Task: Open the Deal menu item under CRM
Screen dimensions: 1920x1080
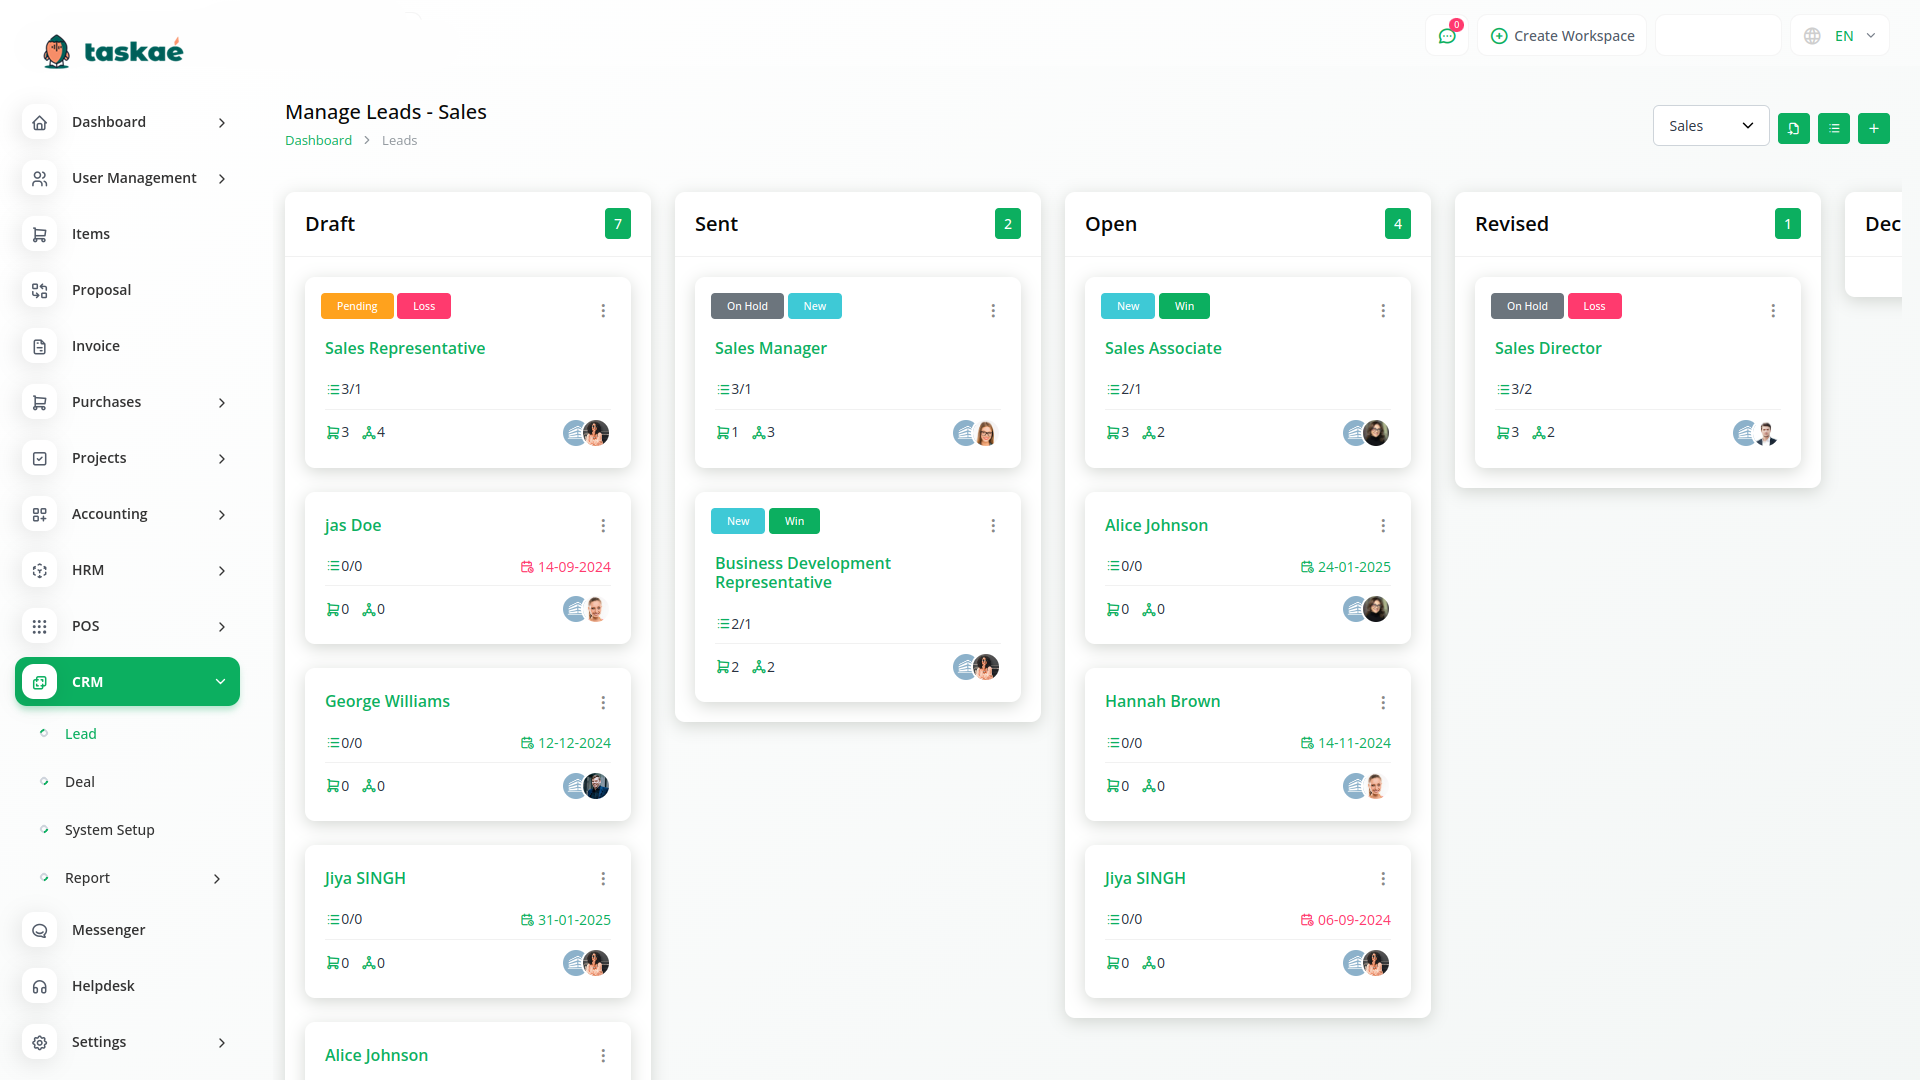Action: [x=80, y=781]
